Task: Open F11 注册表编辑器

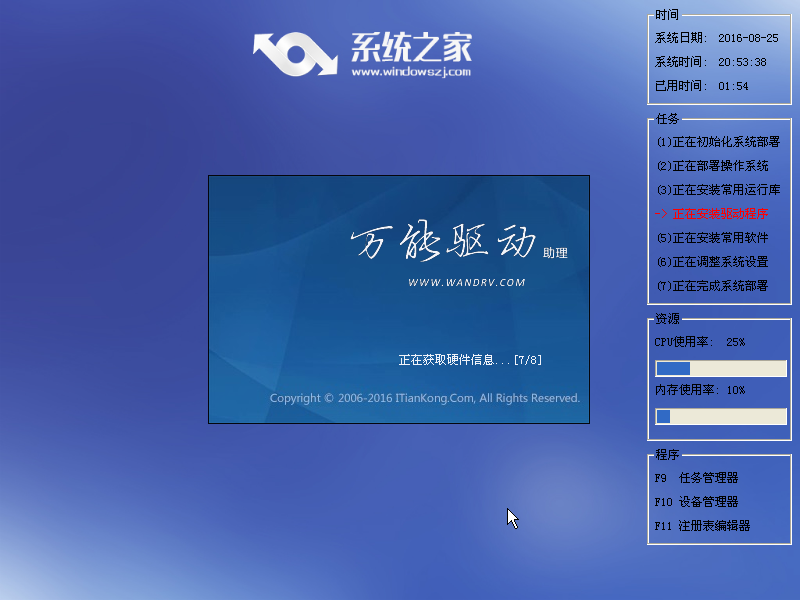Action: 702,526
